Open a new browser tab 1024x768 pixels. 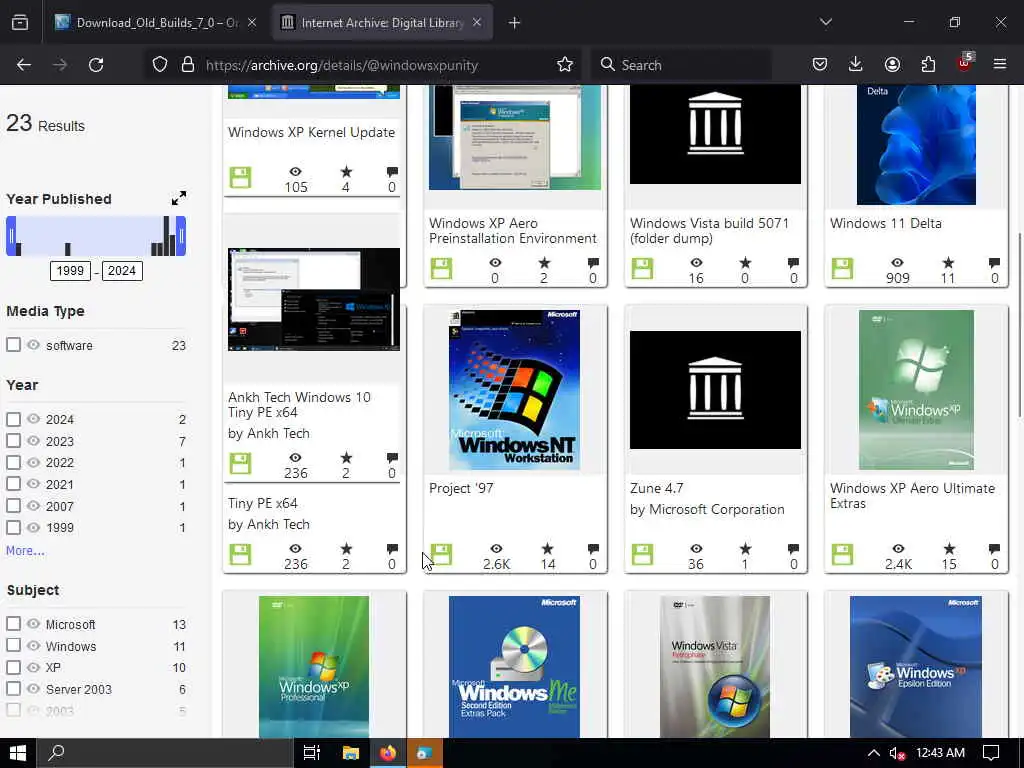click(x=515, y=23)
